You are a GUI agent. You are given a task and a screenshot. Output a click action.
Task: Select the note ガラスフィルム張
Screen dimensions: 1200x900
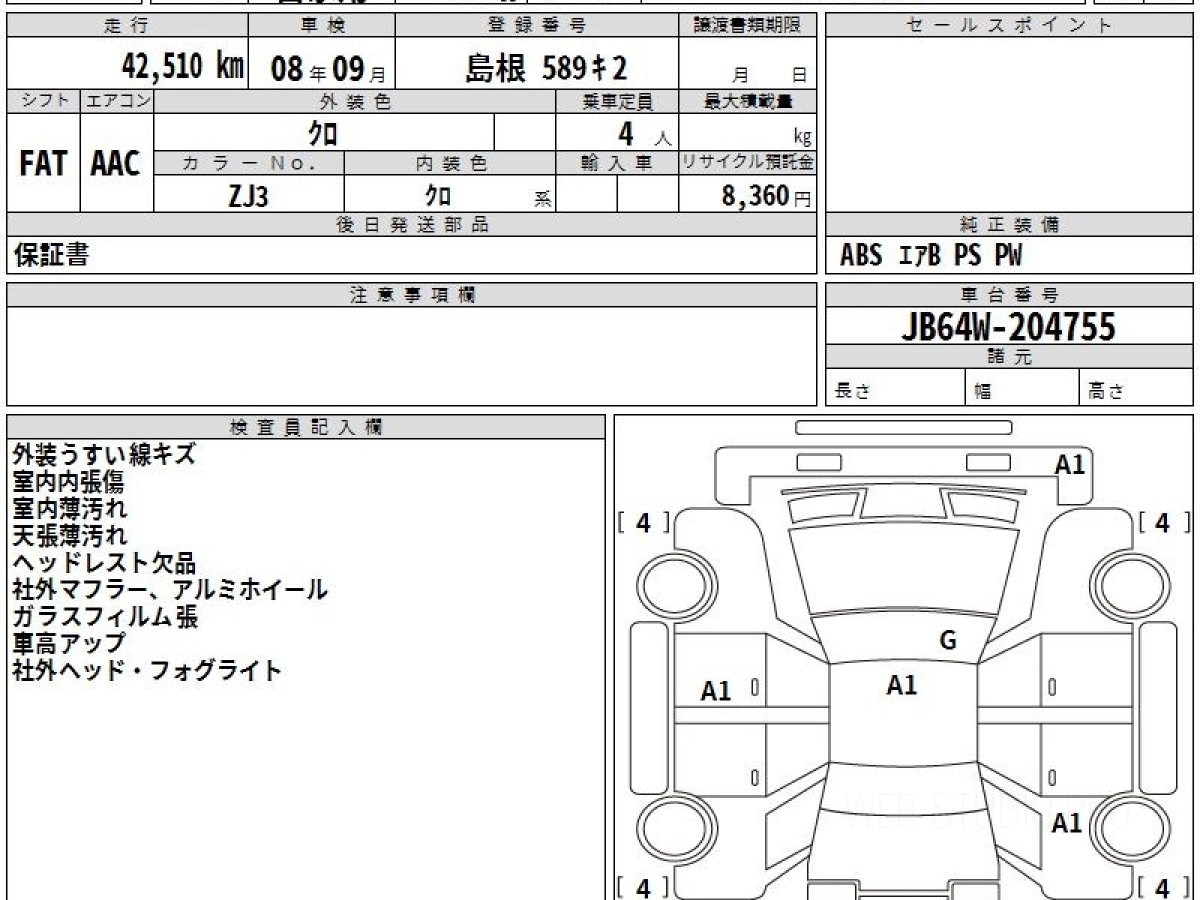coord(106,617)
